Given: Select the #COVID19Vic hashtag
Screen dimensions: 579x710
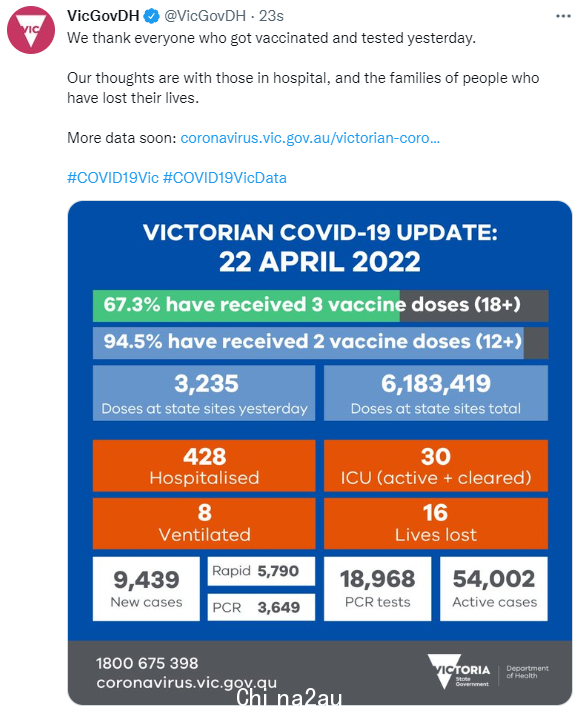Looking at the screenshot, I should tap(113, 178).
